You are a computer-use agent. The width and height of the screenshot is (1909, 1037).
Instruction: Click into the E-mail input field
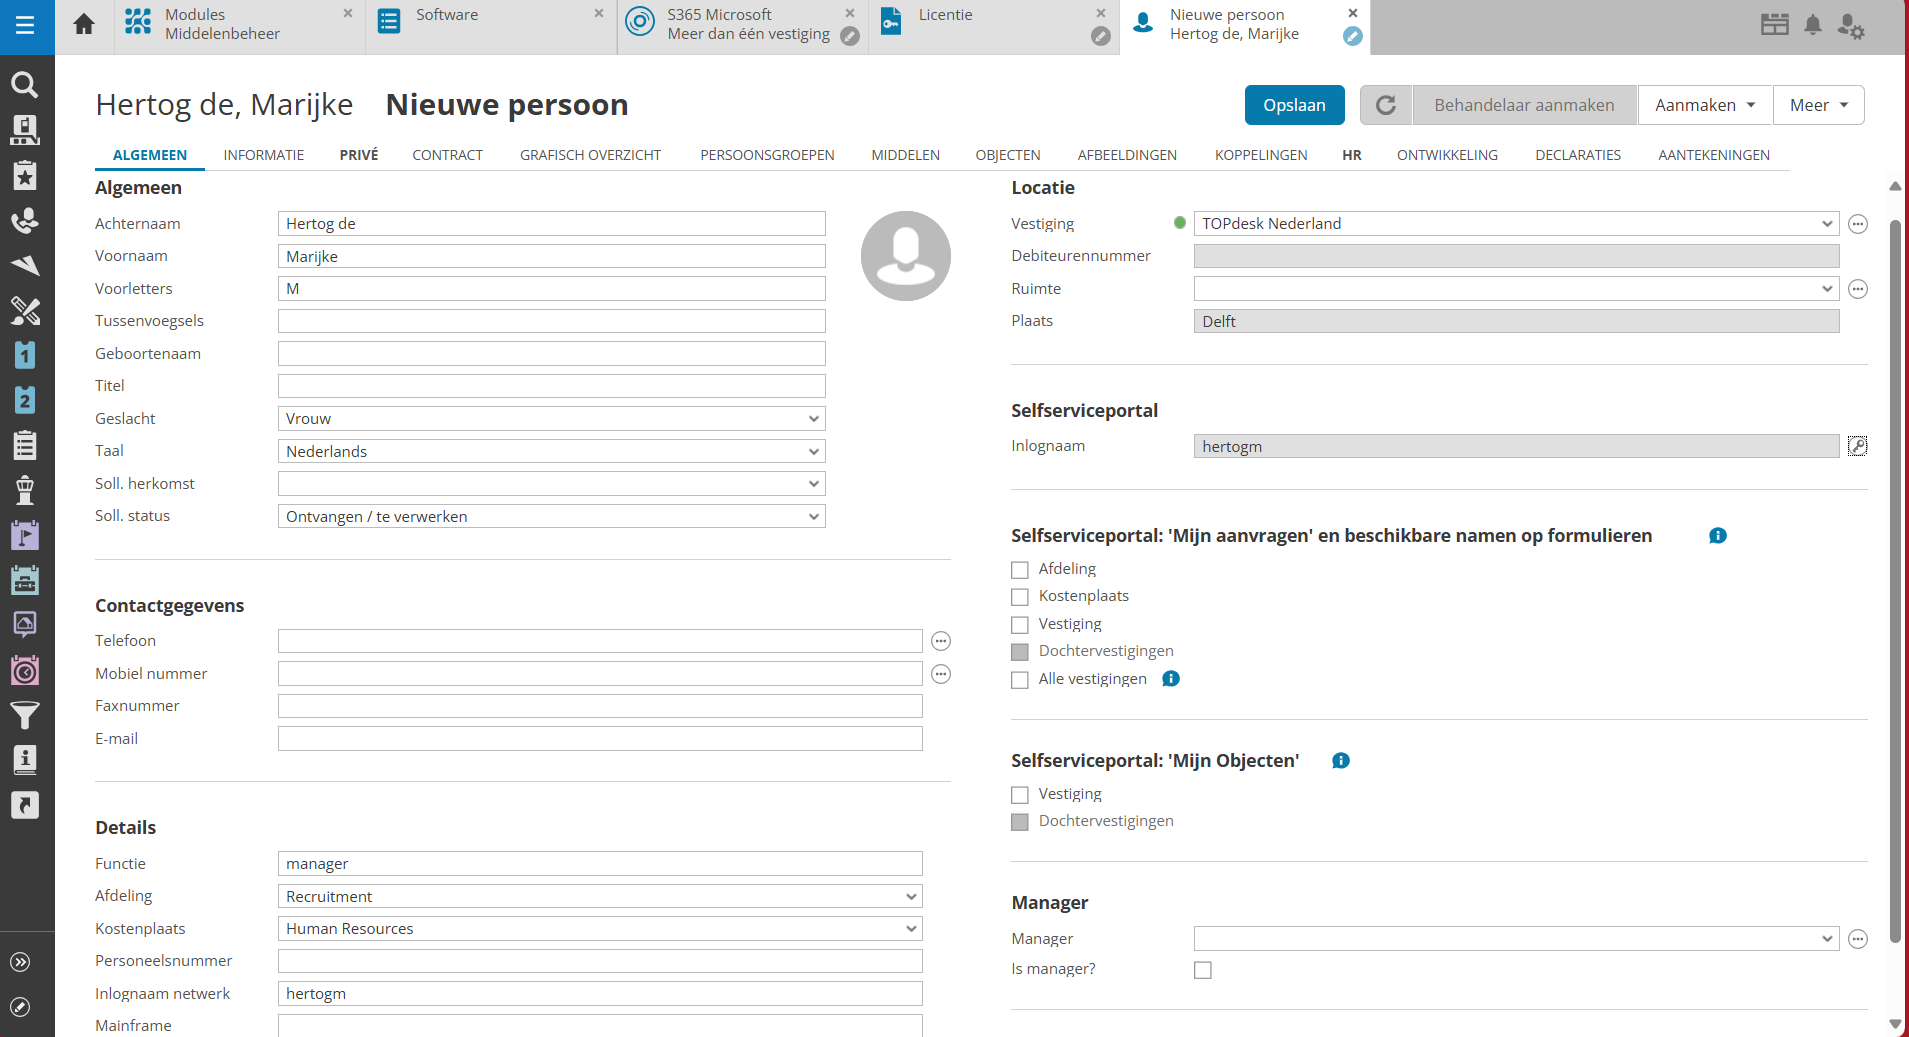600,739
